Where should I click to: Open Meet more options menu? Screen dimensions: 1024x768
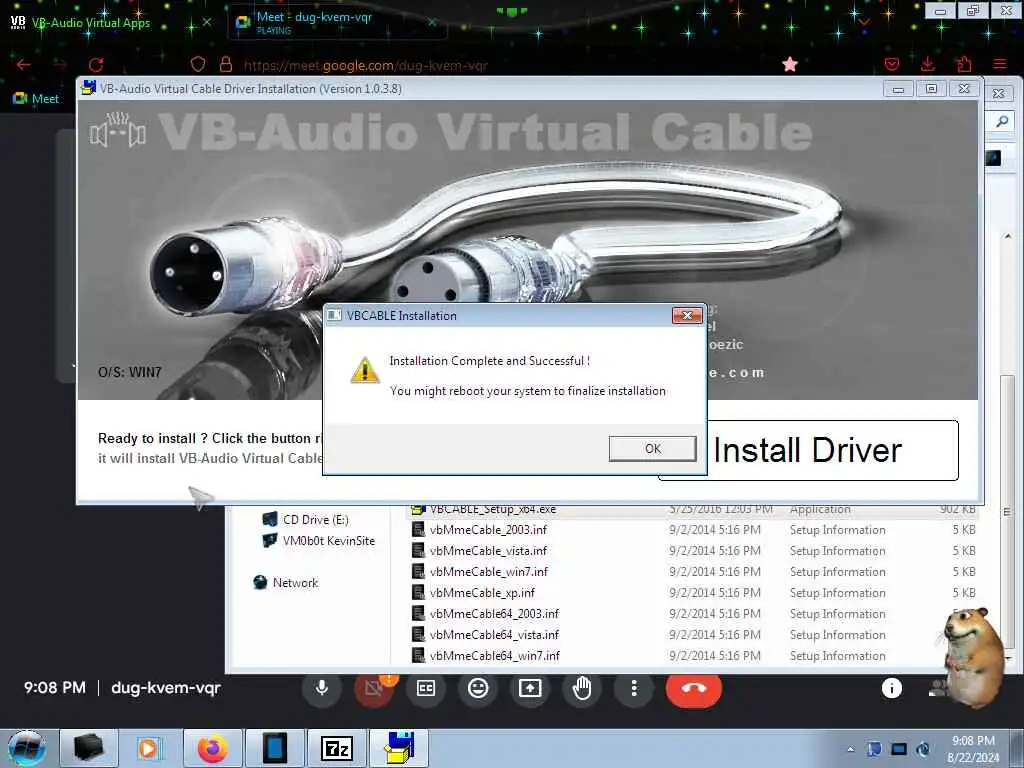(x=633, y=688)
